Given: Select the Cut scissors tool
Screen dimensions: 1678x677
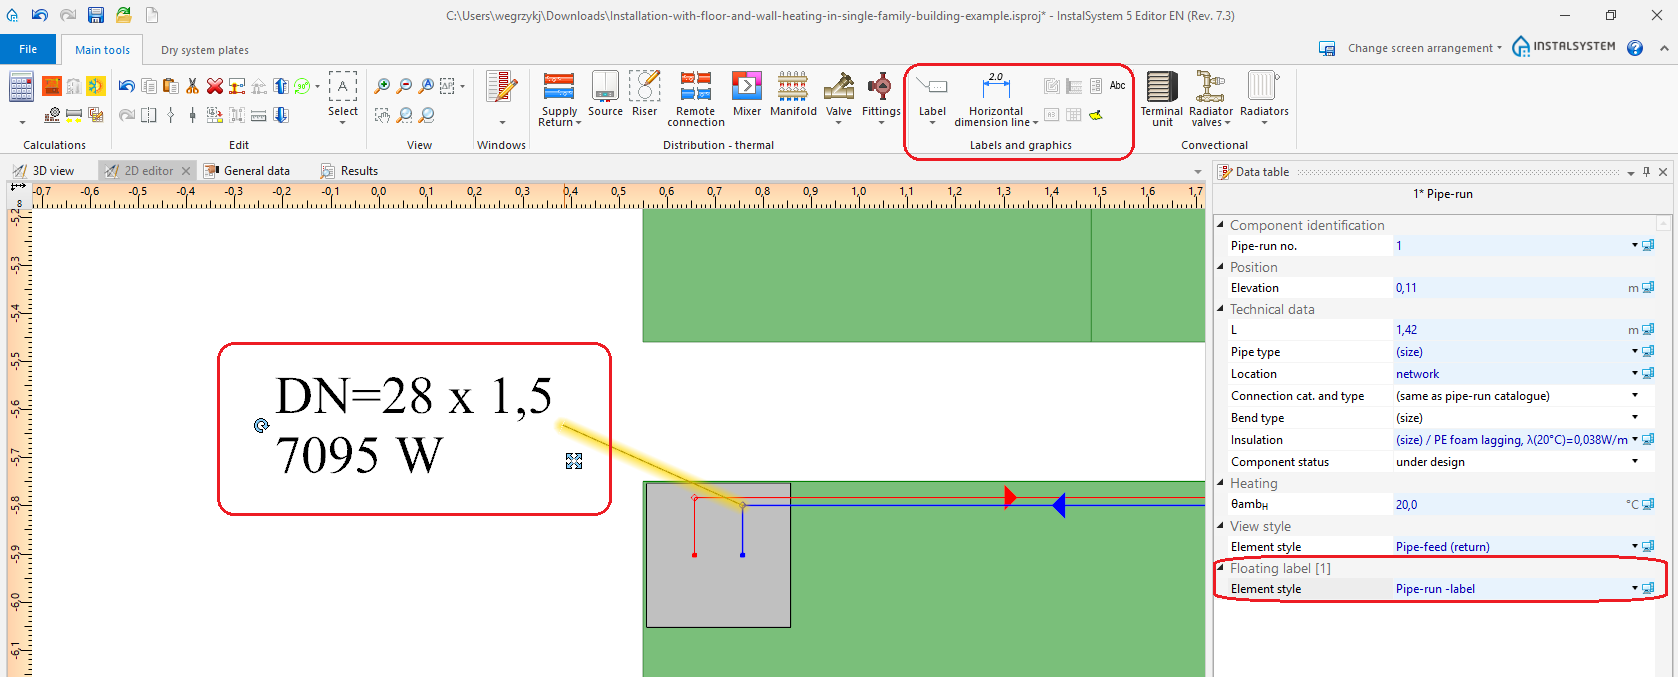Looking at the screenshot, I should (x=193, y=86).
